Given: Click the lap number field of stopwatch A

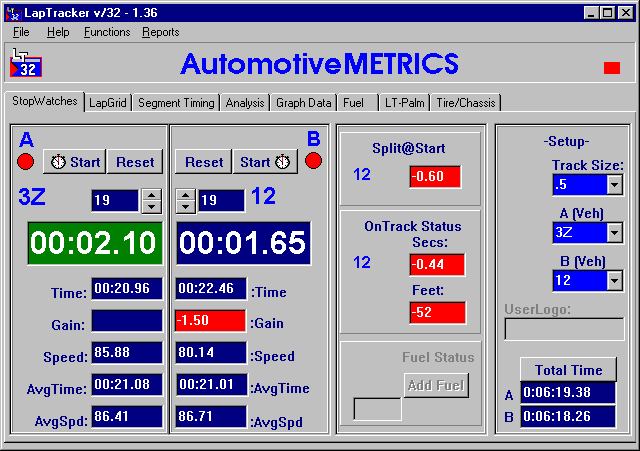Looking at the screenshot, I should pos(115,200).
